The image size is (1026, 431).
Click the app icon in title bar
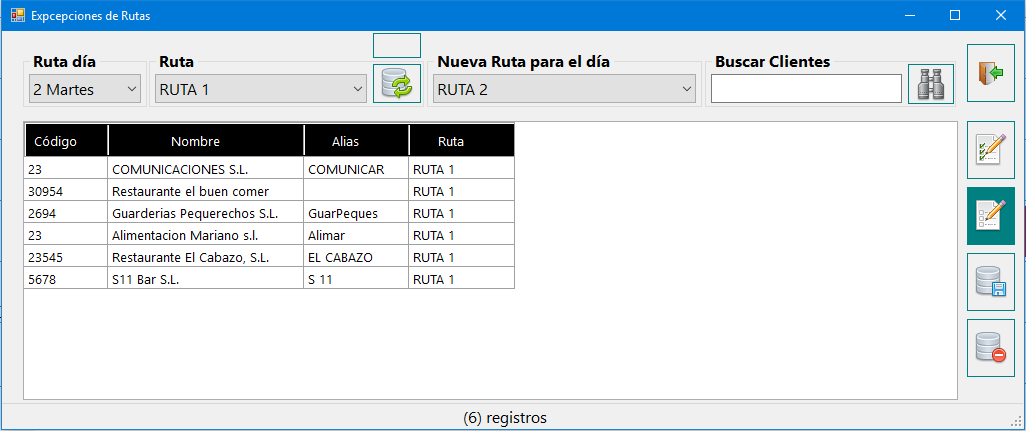18,15
